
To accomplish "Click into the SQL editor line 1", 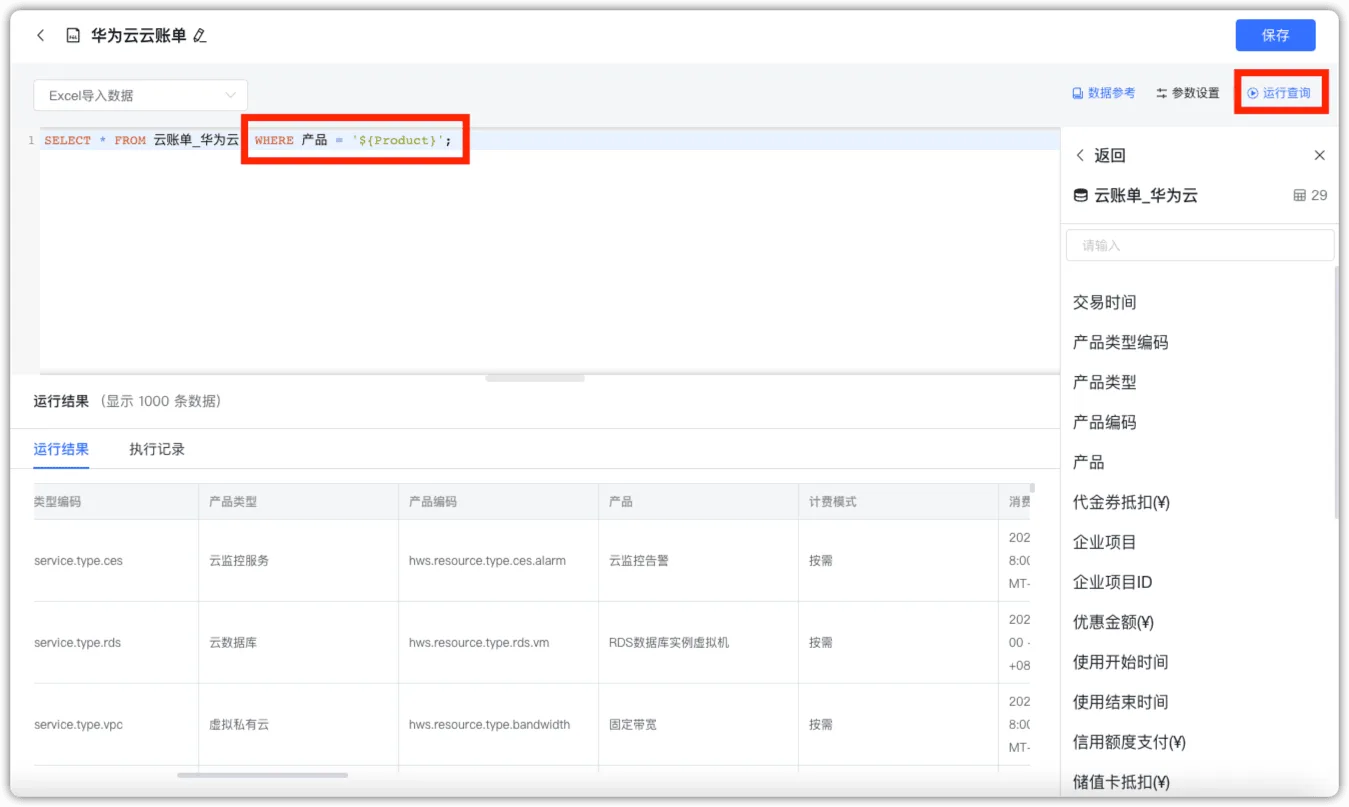I will coord(550,140).
